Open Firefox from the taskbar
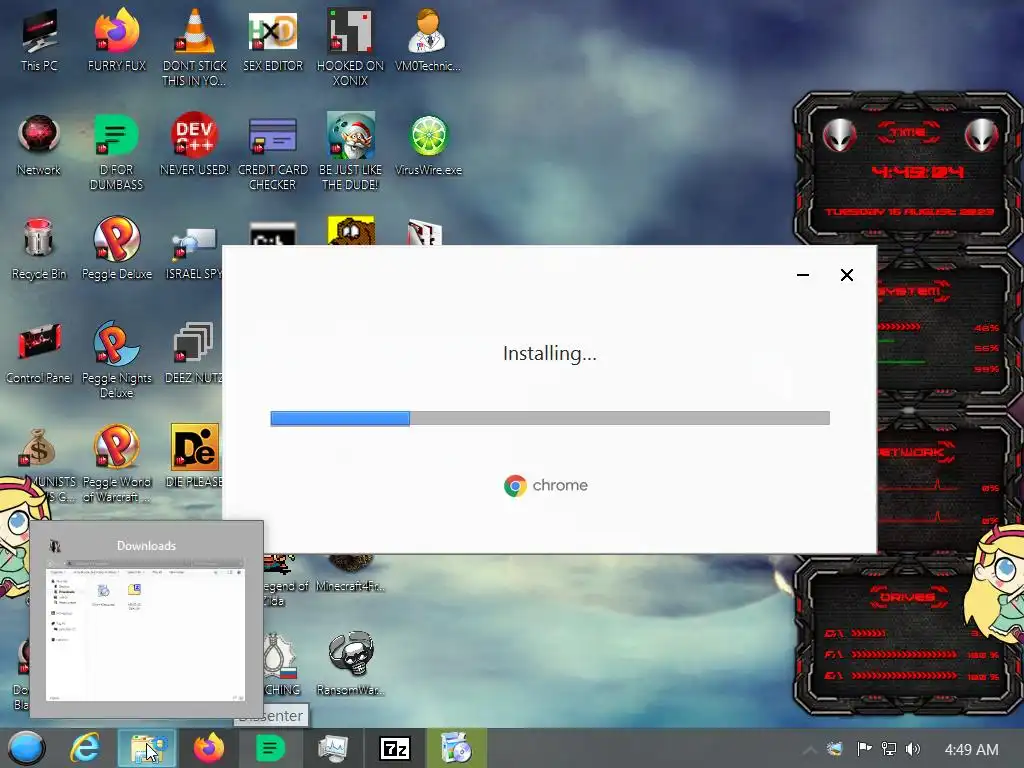 tap(208, 748)
